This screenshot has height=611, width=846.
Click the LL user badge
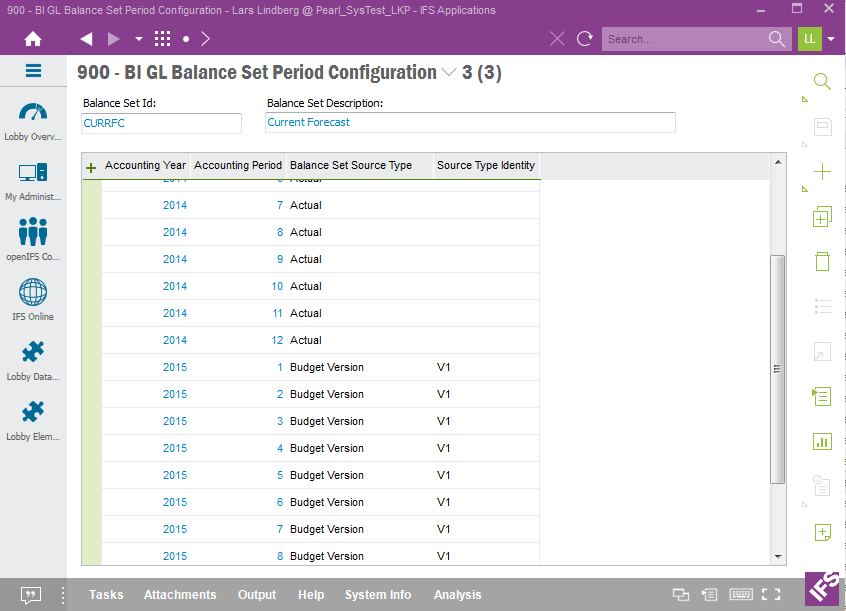coord(810,39)
